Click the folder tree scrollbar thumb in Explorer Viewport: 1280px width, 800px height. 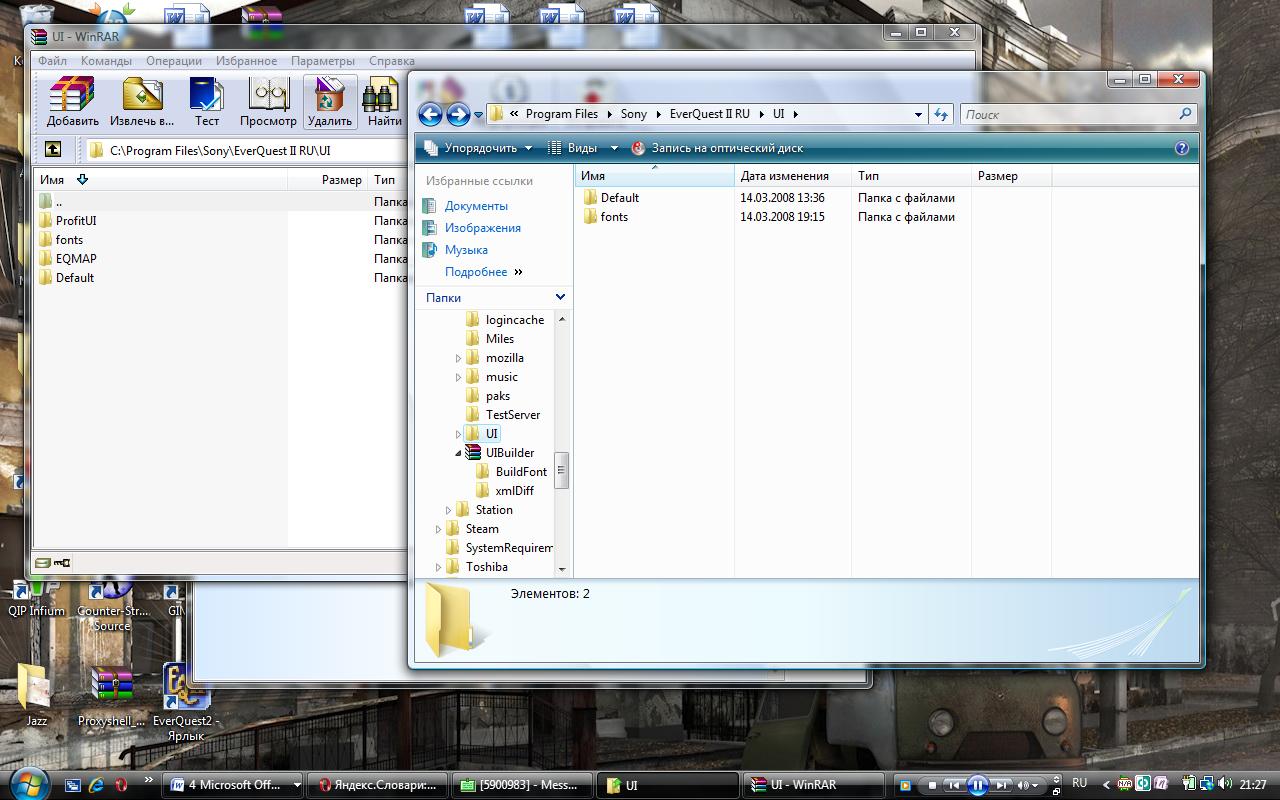561,471
